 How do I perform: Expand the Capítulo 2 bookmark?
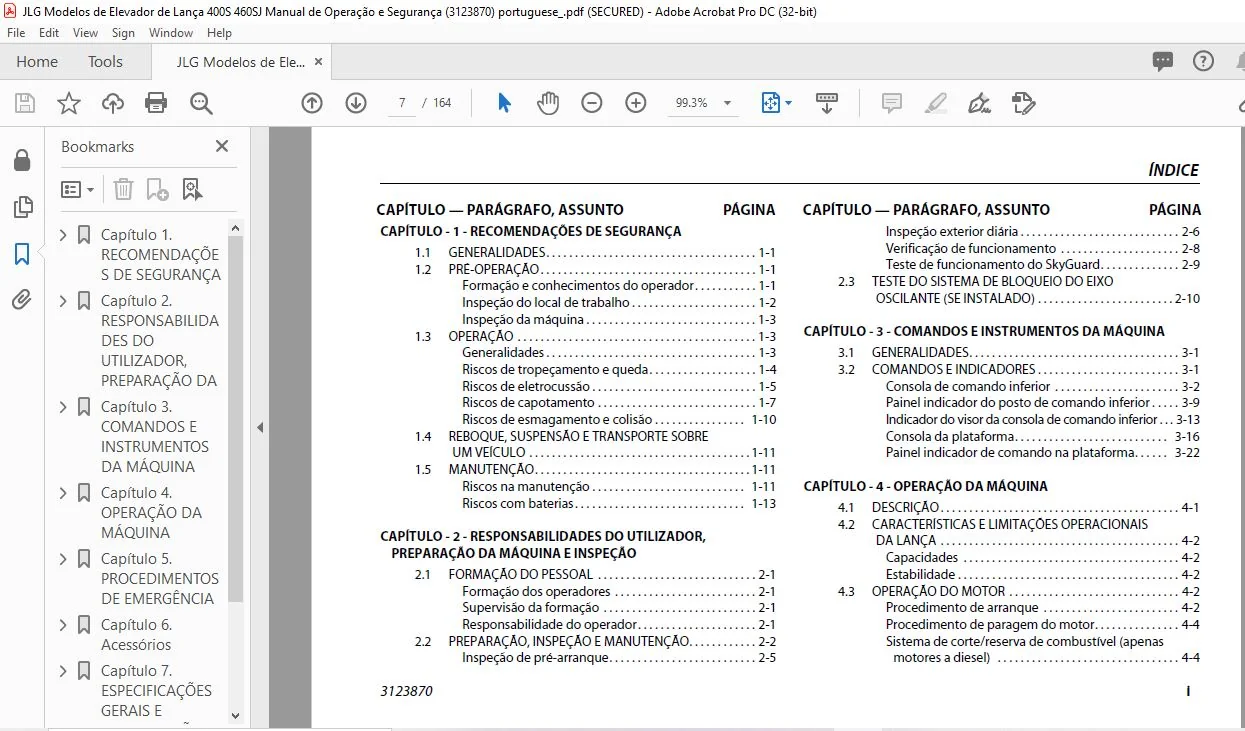point(64,301)
